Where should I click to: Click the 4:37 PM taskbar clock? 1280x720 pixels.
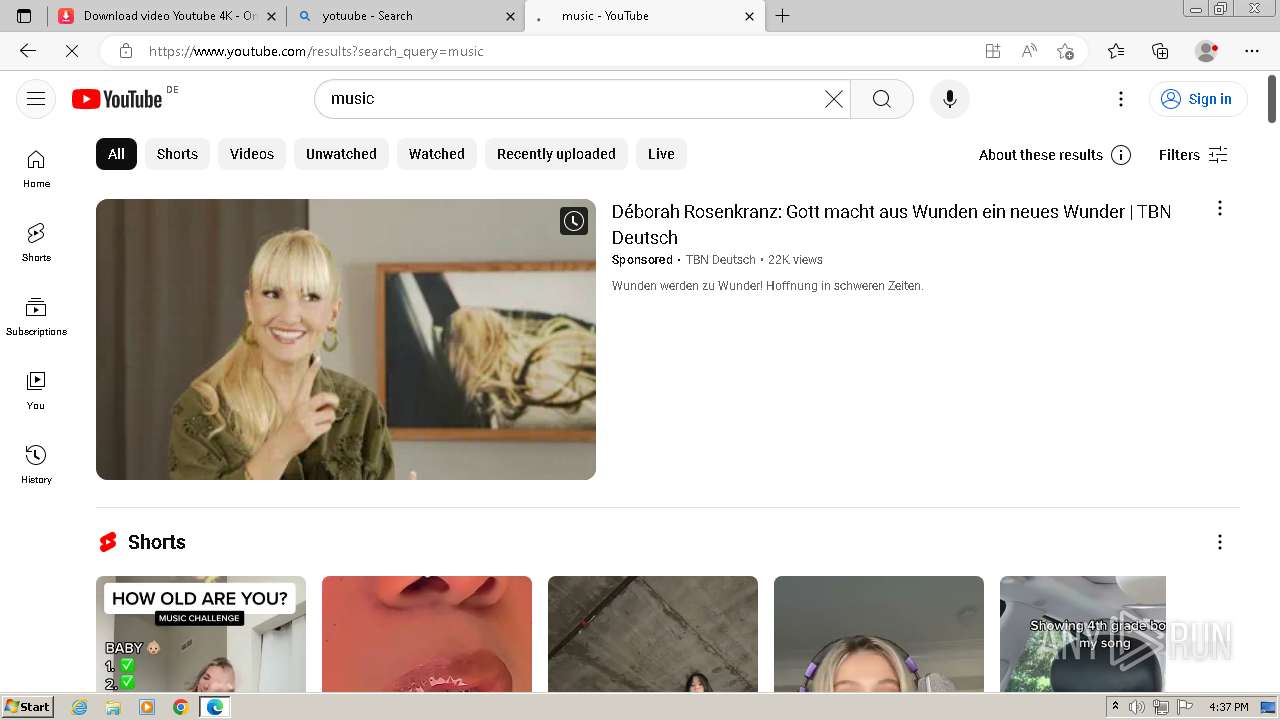[x=1229, y=707]
